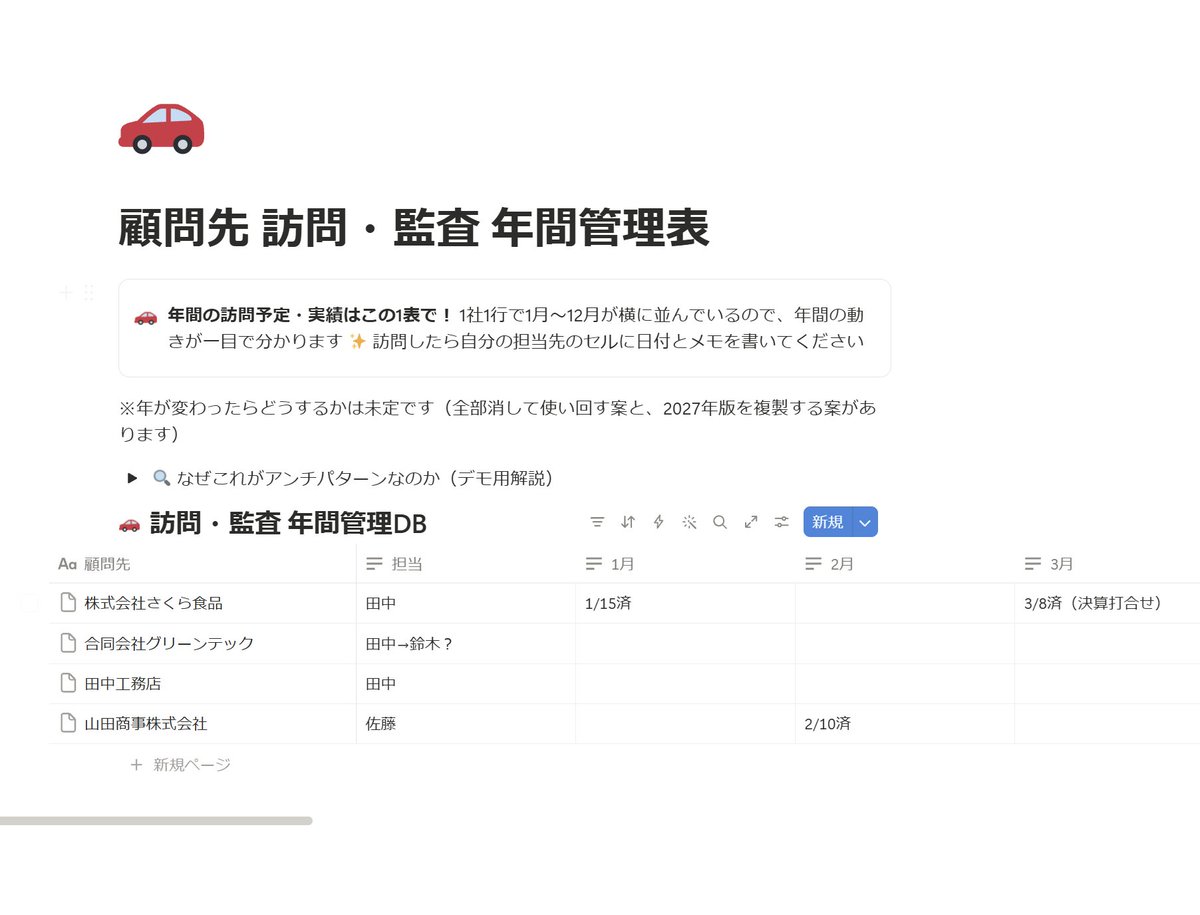Image resolution: width=1200 pixels, height=915 pixels.
Task: Click the empty 2月 cell for さくら食品
Action: point(905,603)
